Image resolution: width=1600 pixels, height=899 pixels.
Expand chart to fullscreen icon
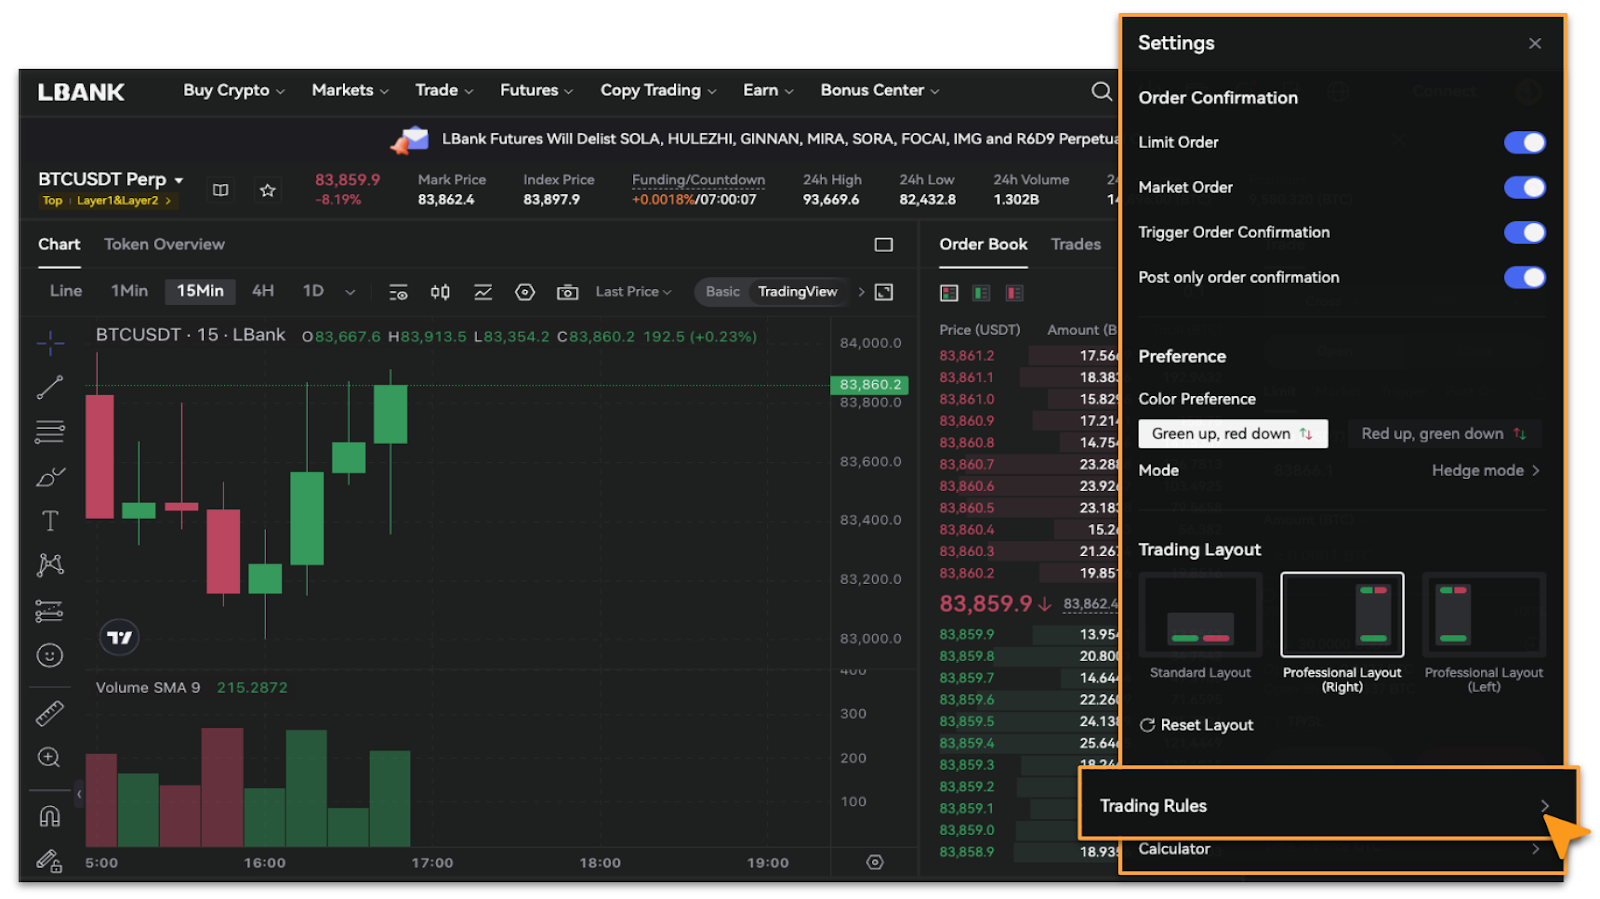pos(884,292)
